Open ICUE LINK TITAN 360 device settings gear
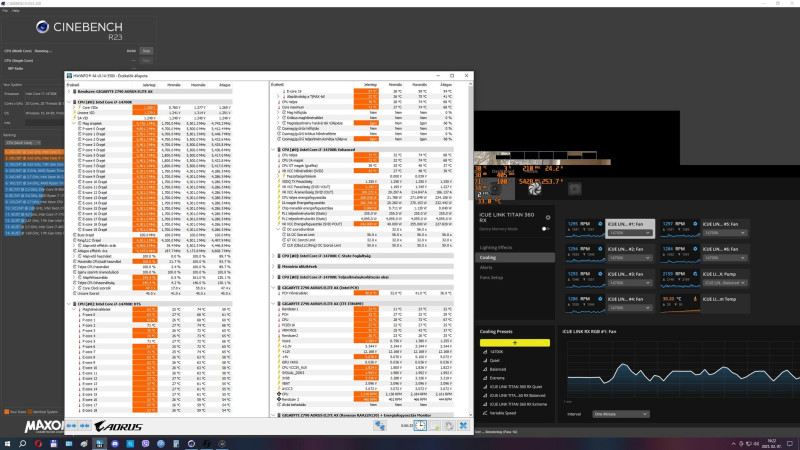This screenshot has width=800, height=450. [x=548, y=217]
